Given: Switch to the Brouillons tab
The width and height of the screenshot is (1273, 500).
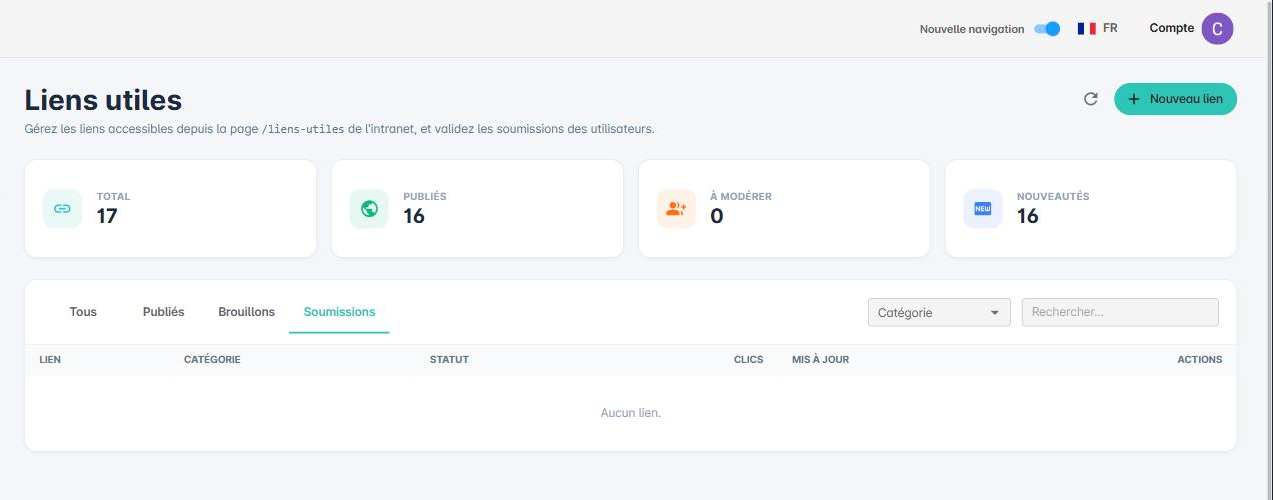Looking at the screenshot, I should (246, 312).
